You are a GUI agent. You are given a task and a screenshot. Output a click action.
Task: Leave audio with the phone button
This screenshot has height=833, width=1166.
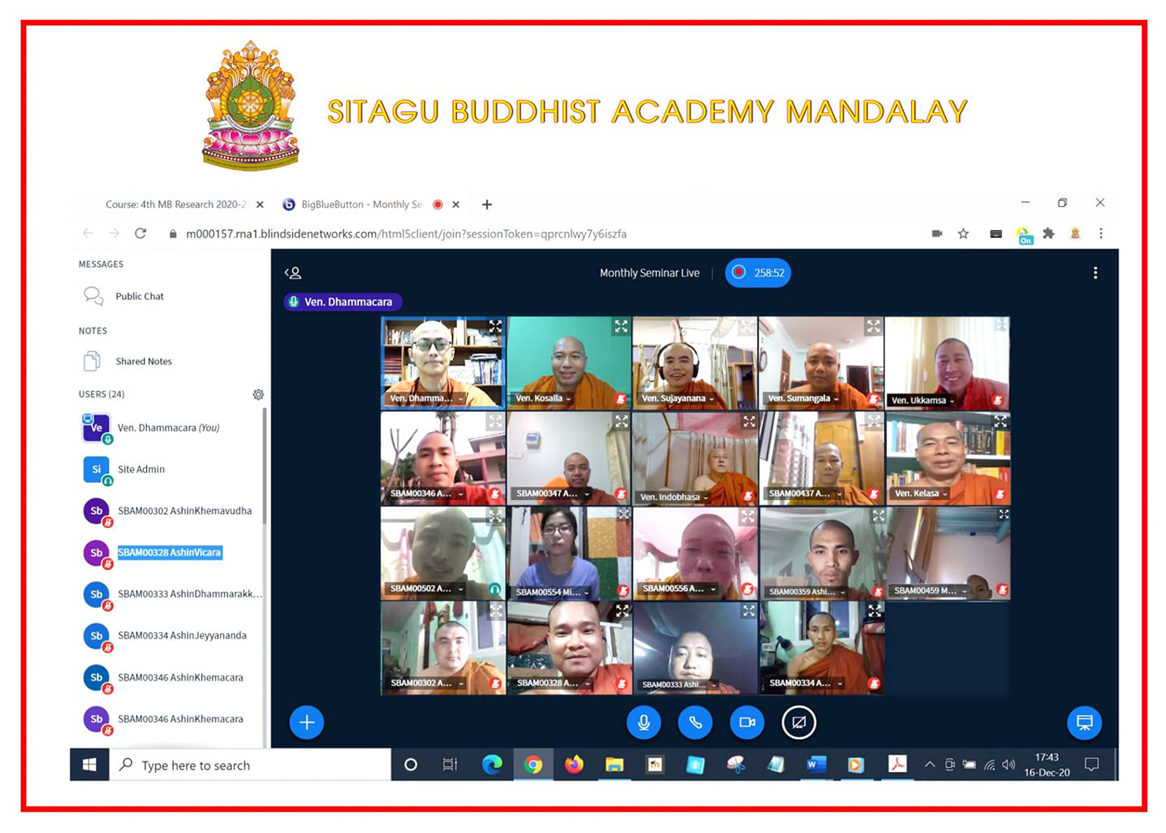pyautogui.click(x=695, y=722)
